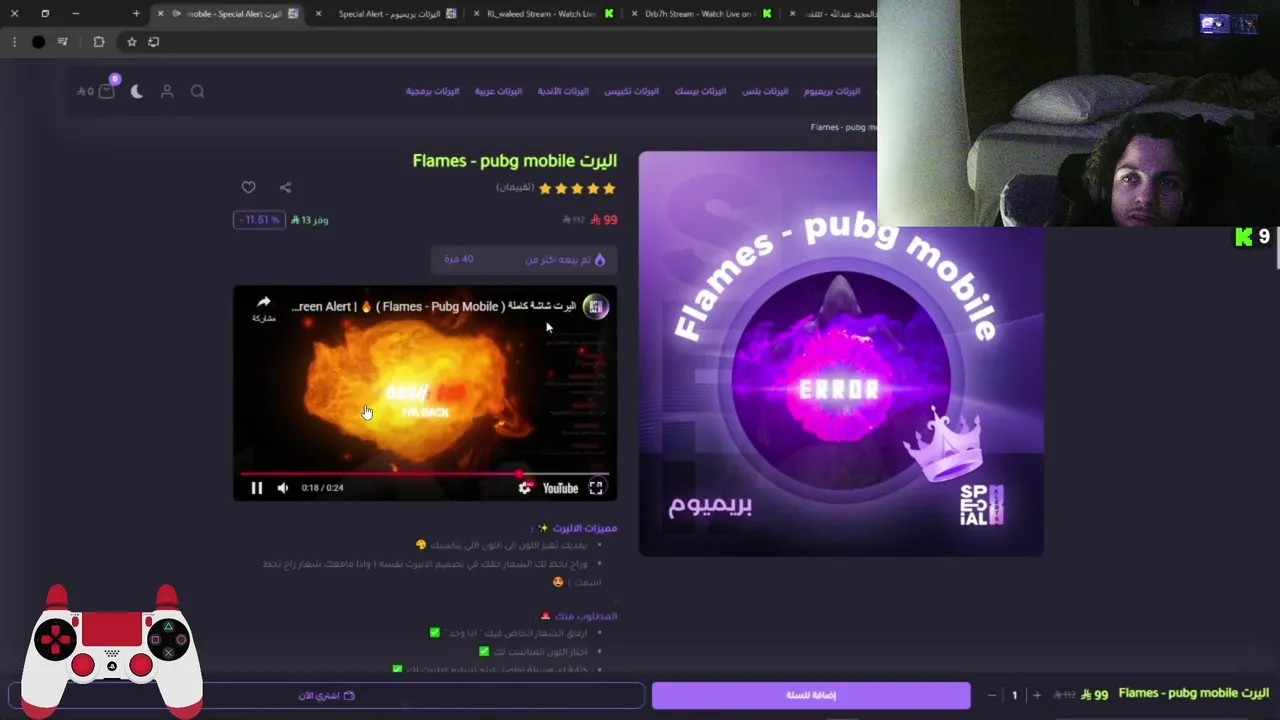Image resolution: width=1280 pixels, height=720 pixels.
Task: Open the media control playlist icon
Action: [x=63, y=42]
